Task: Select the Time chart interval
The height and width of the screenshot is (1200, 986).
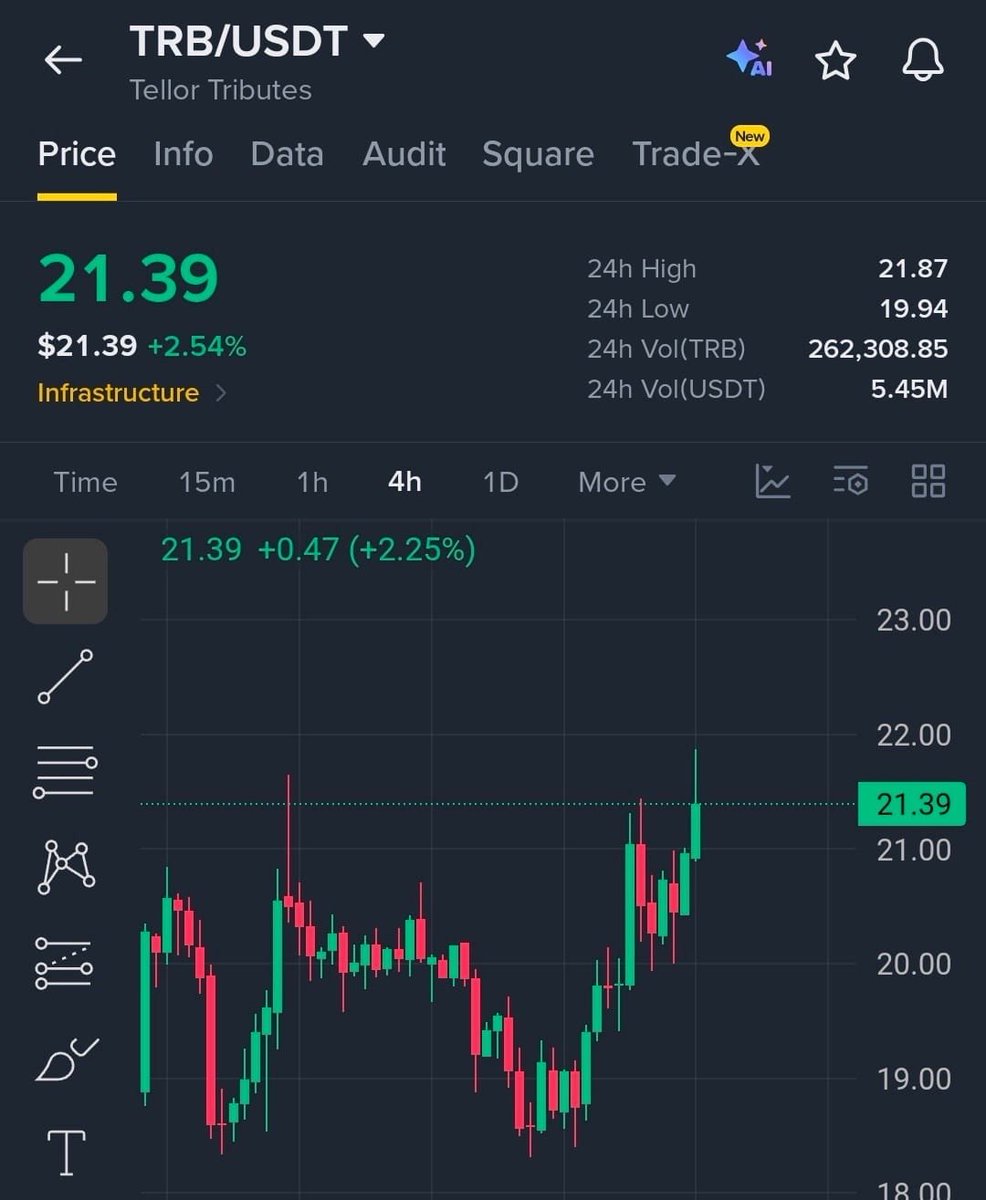Action: pyautogui.click(x=85, y=482)
